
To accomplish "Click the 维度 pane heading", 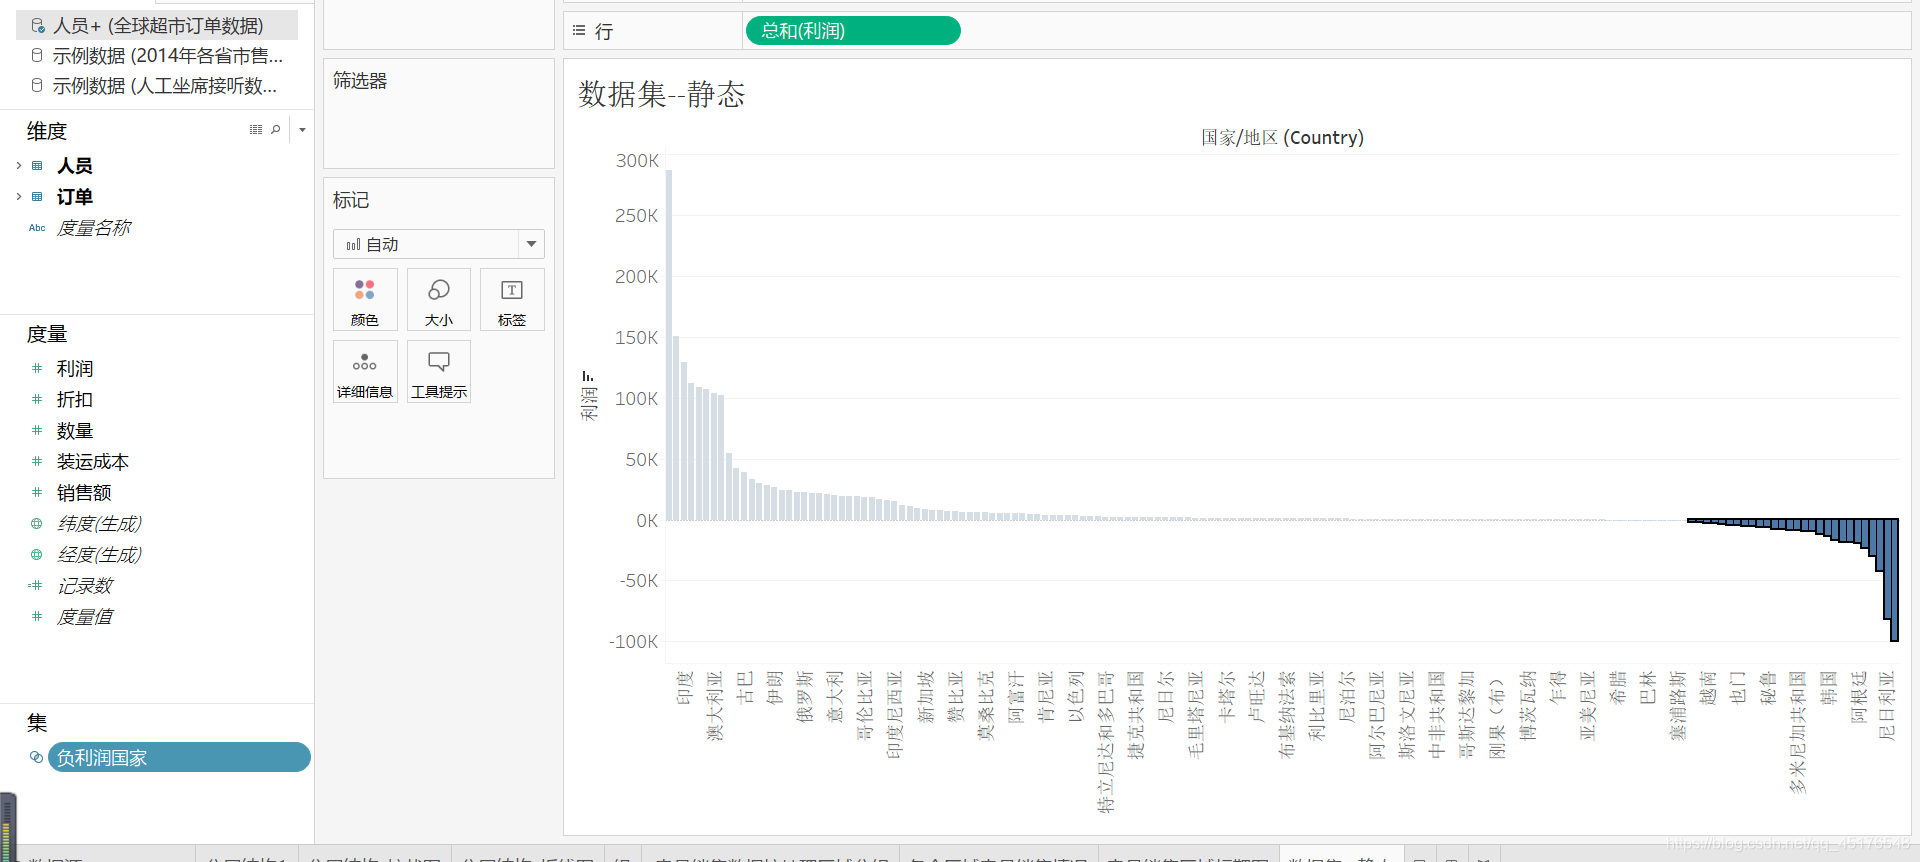I will click(x=46, y=131).
